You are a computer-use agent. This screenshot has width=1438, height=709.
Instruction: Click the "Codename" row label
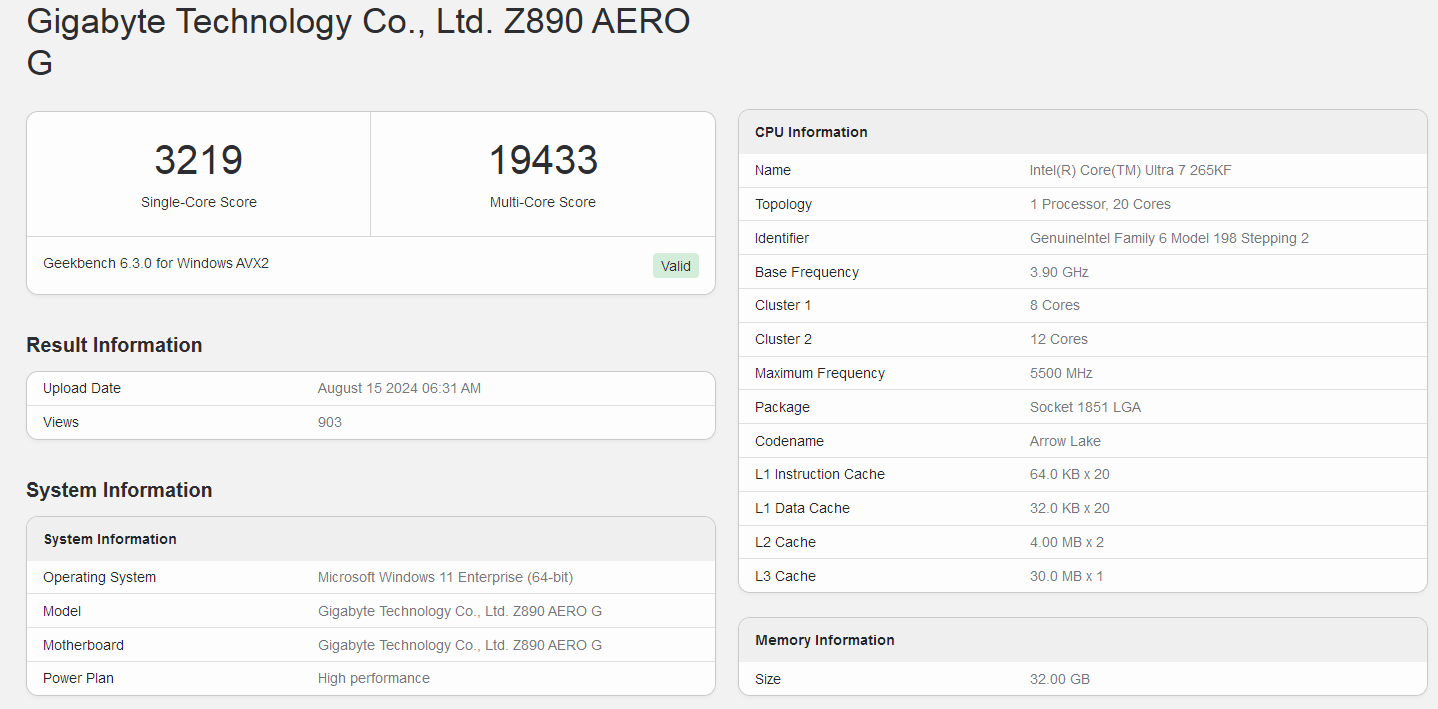789,441
